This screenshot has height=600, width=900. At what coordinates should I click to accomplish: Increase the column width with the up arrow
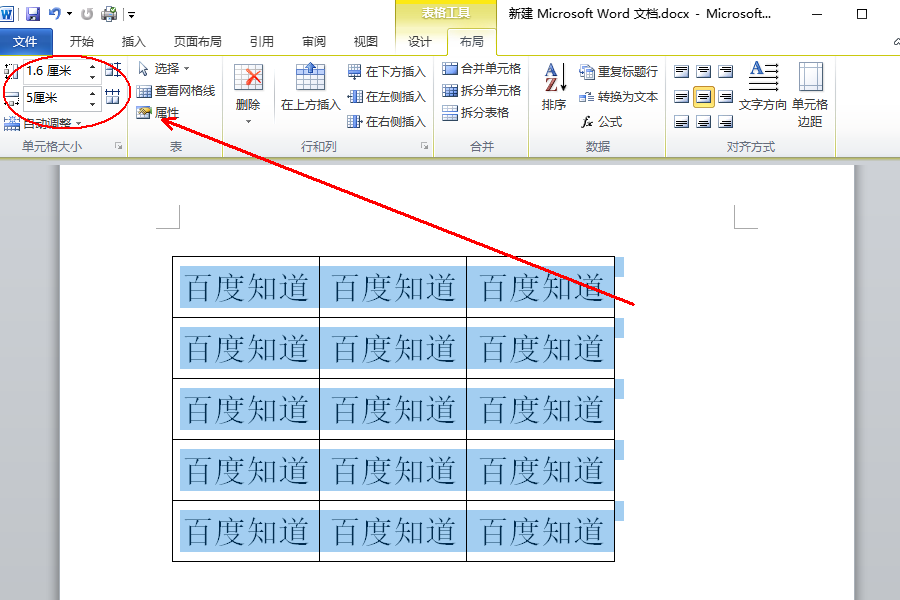pyautogui.click(x=92, y=93)
